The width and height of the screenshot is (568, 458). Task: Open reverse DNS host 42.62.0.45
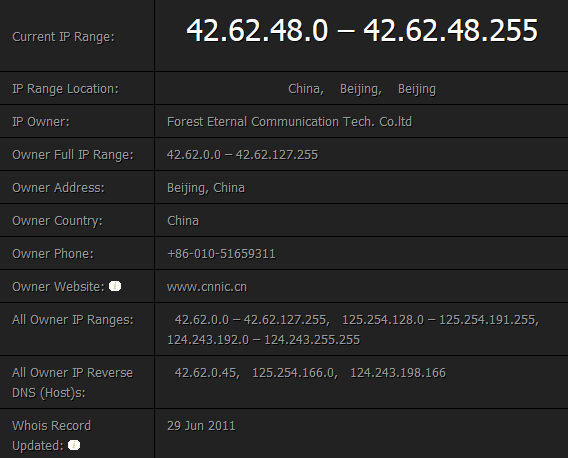pyautogui.click(x=207, y=372)
